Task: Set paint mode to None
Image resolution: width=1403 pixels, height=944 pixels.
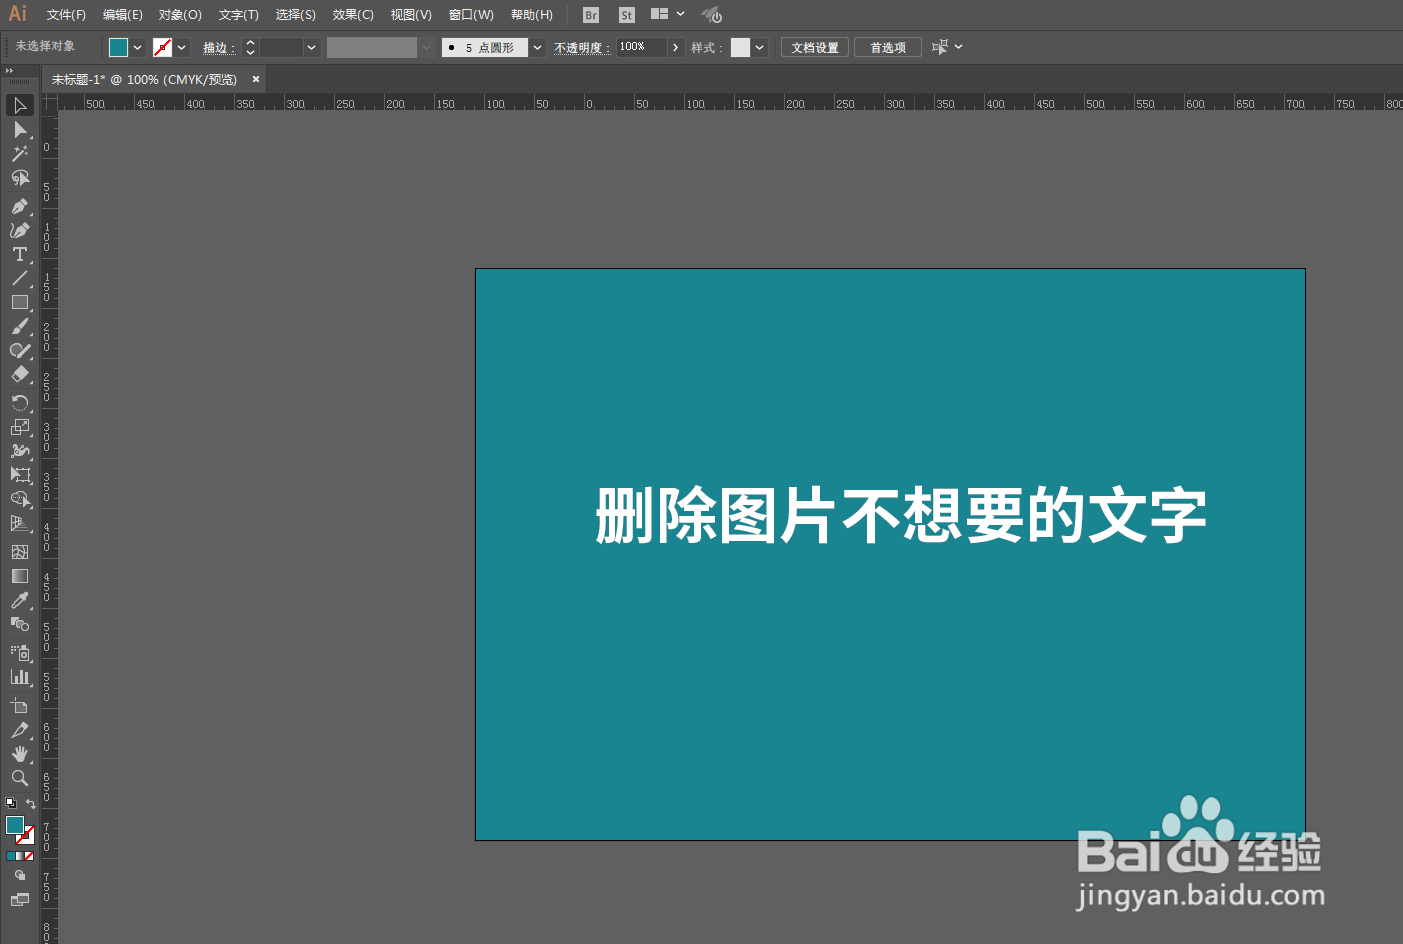Action: pyautogui.click(x=29, y=856)
